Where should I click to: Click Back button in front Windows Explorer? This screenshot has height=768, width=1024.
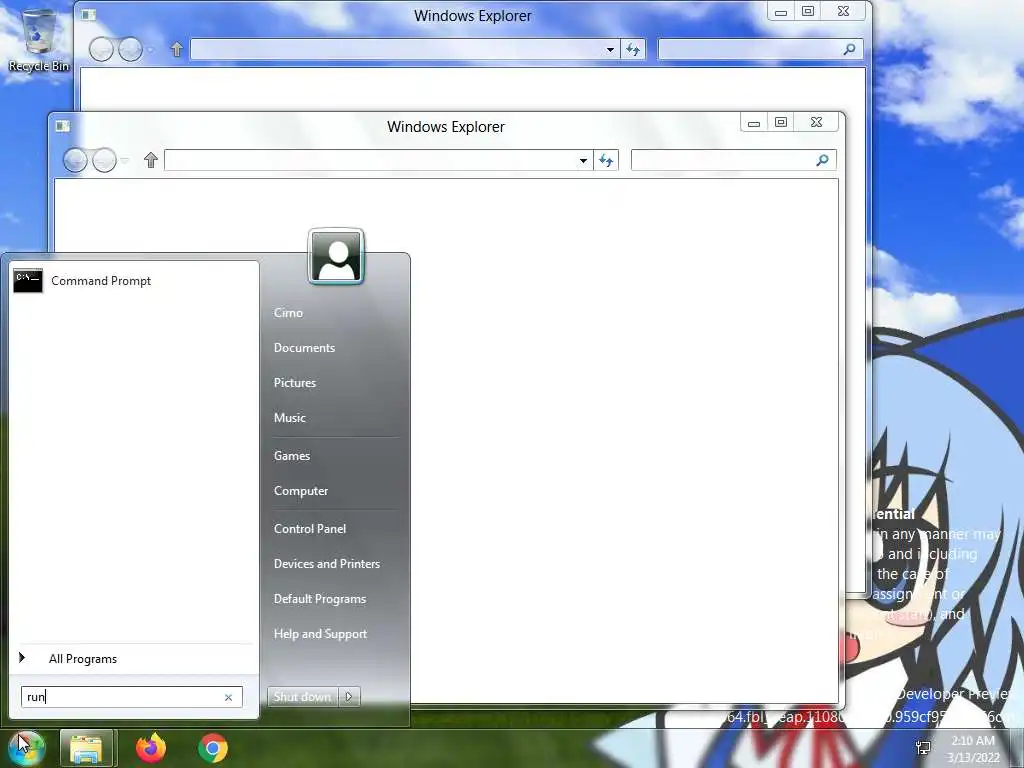[x=75, y=160]
